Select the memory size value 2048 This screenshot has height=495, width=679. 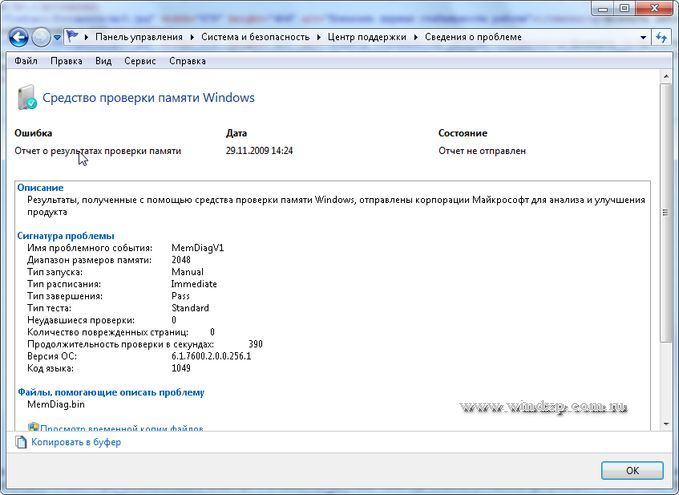[x=181, y=260]
